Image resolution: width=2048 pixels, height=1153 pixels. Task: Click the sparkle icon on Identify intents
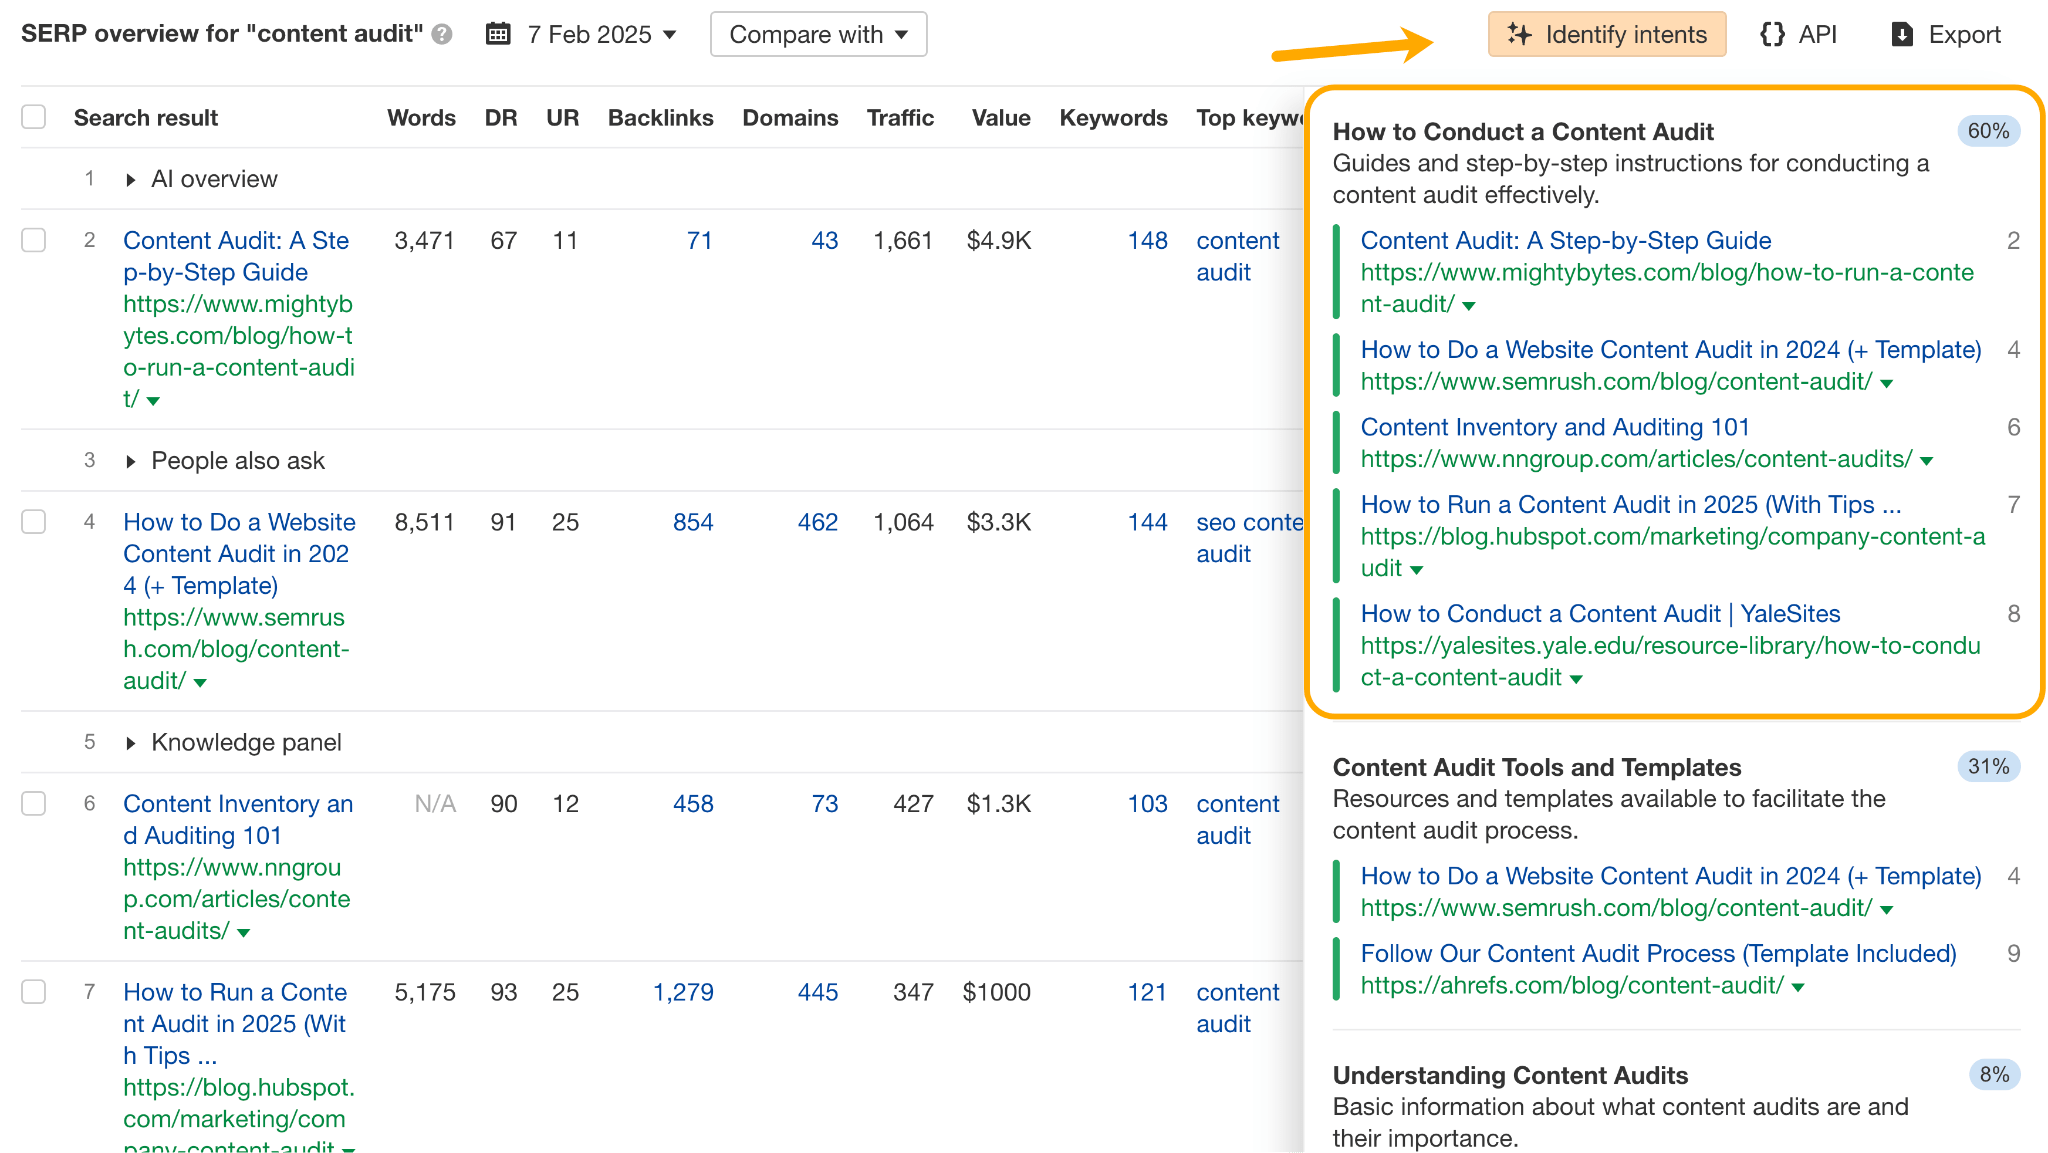[1519, 33]
